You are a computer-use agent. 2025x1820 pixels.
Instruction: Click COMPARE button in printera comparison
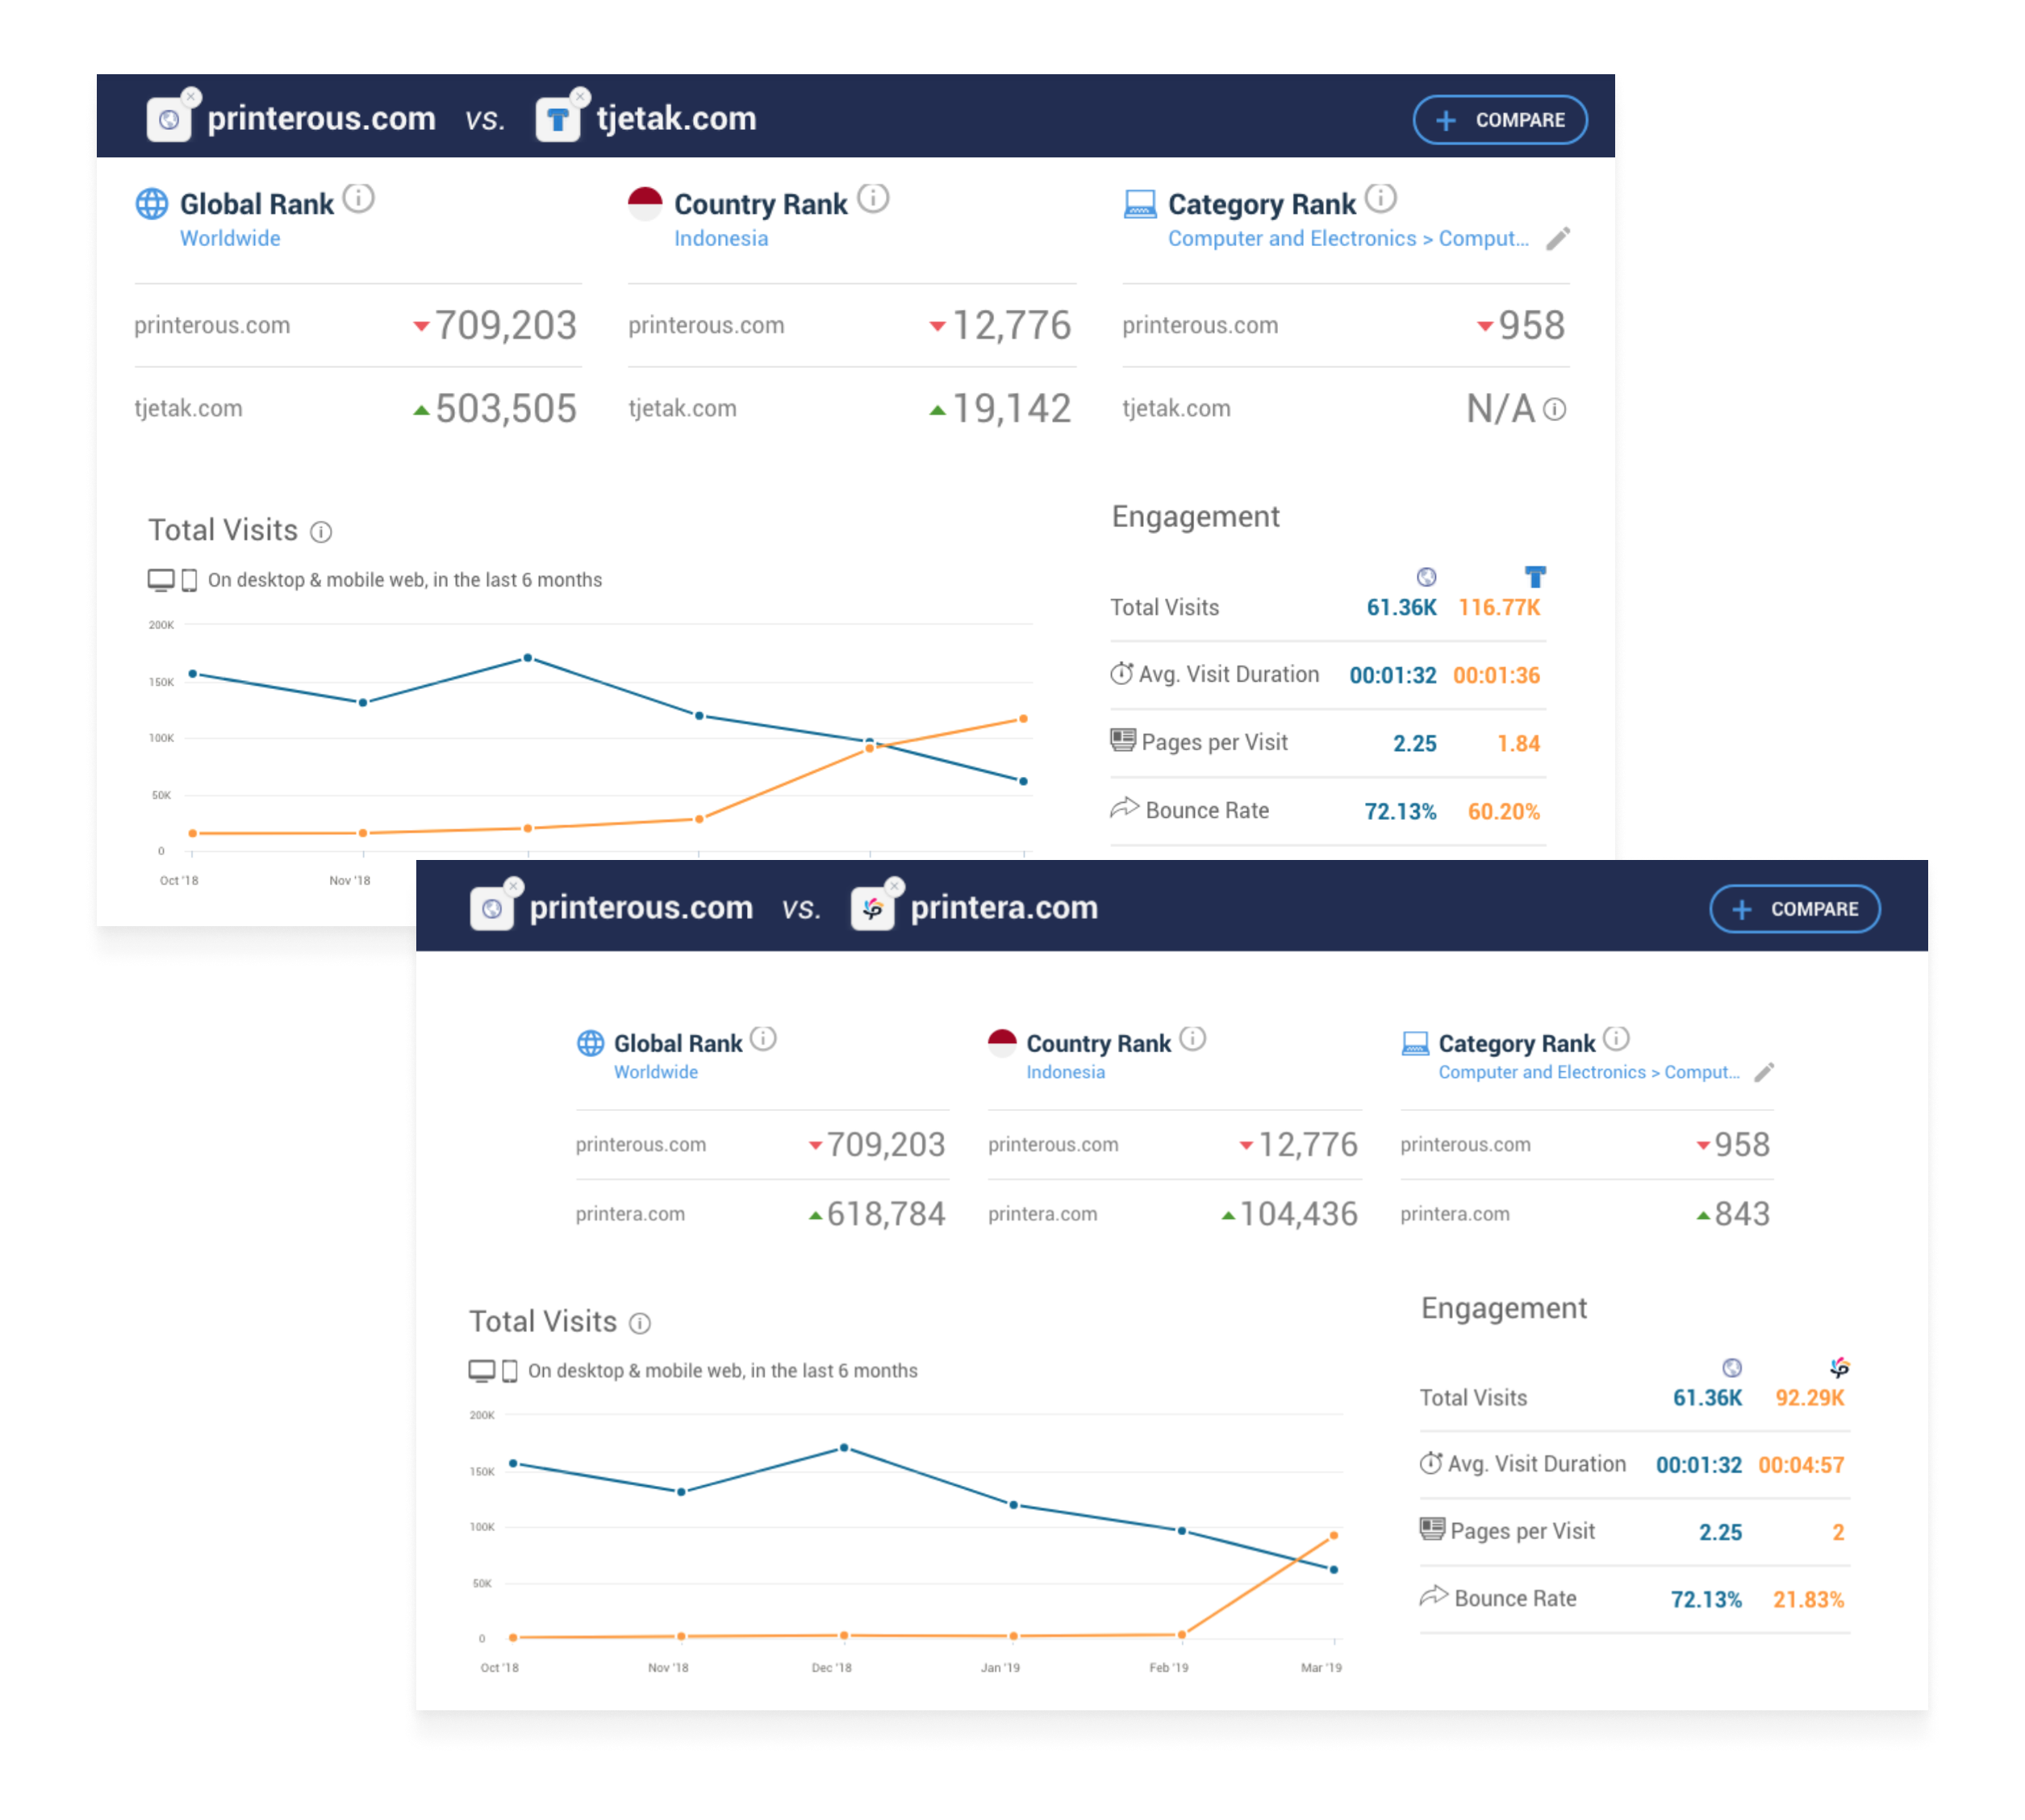pyautogui.click(x=1794, y=909)
